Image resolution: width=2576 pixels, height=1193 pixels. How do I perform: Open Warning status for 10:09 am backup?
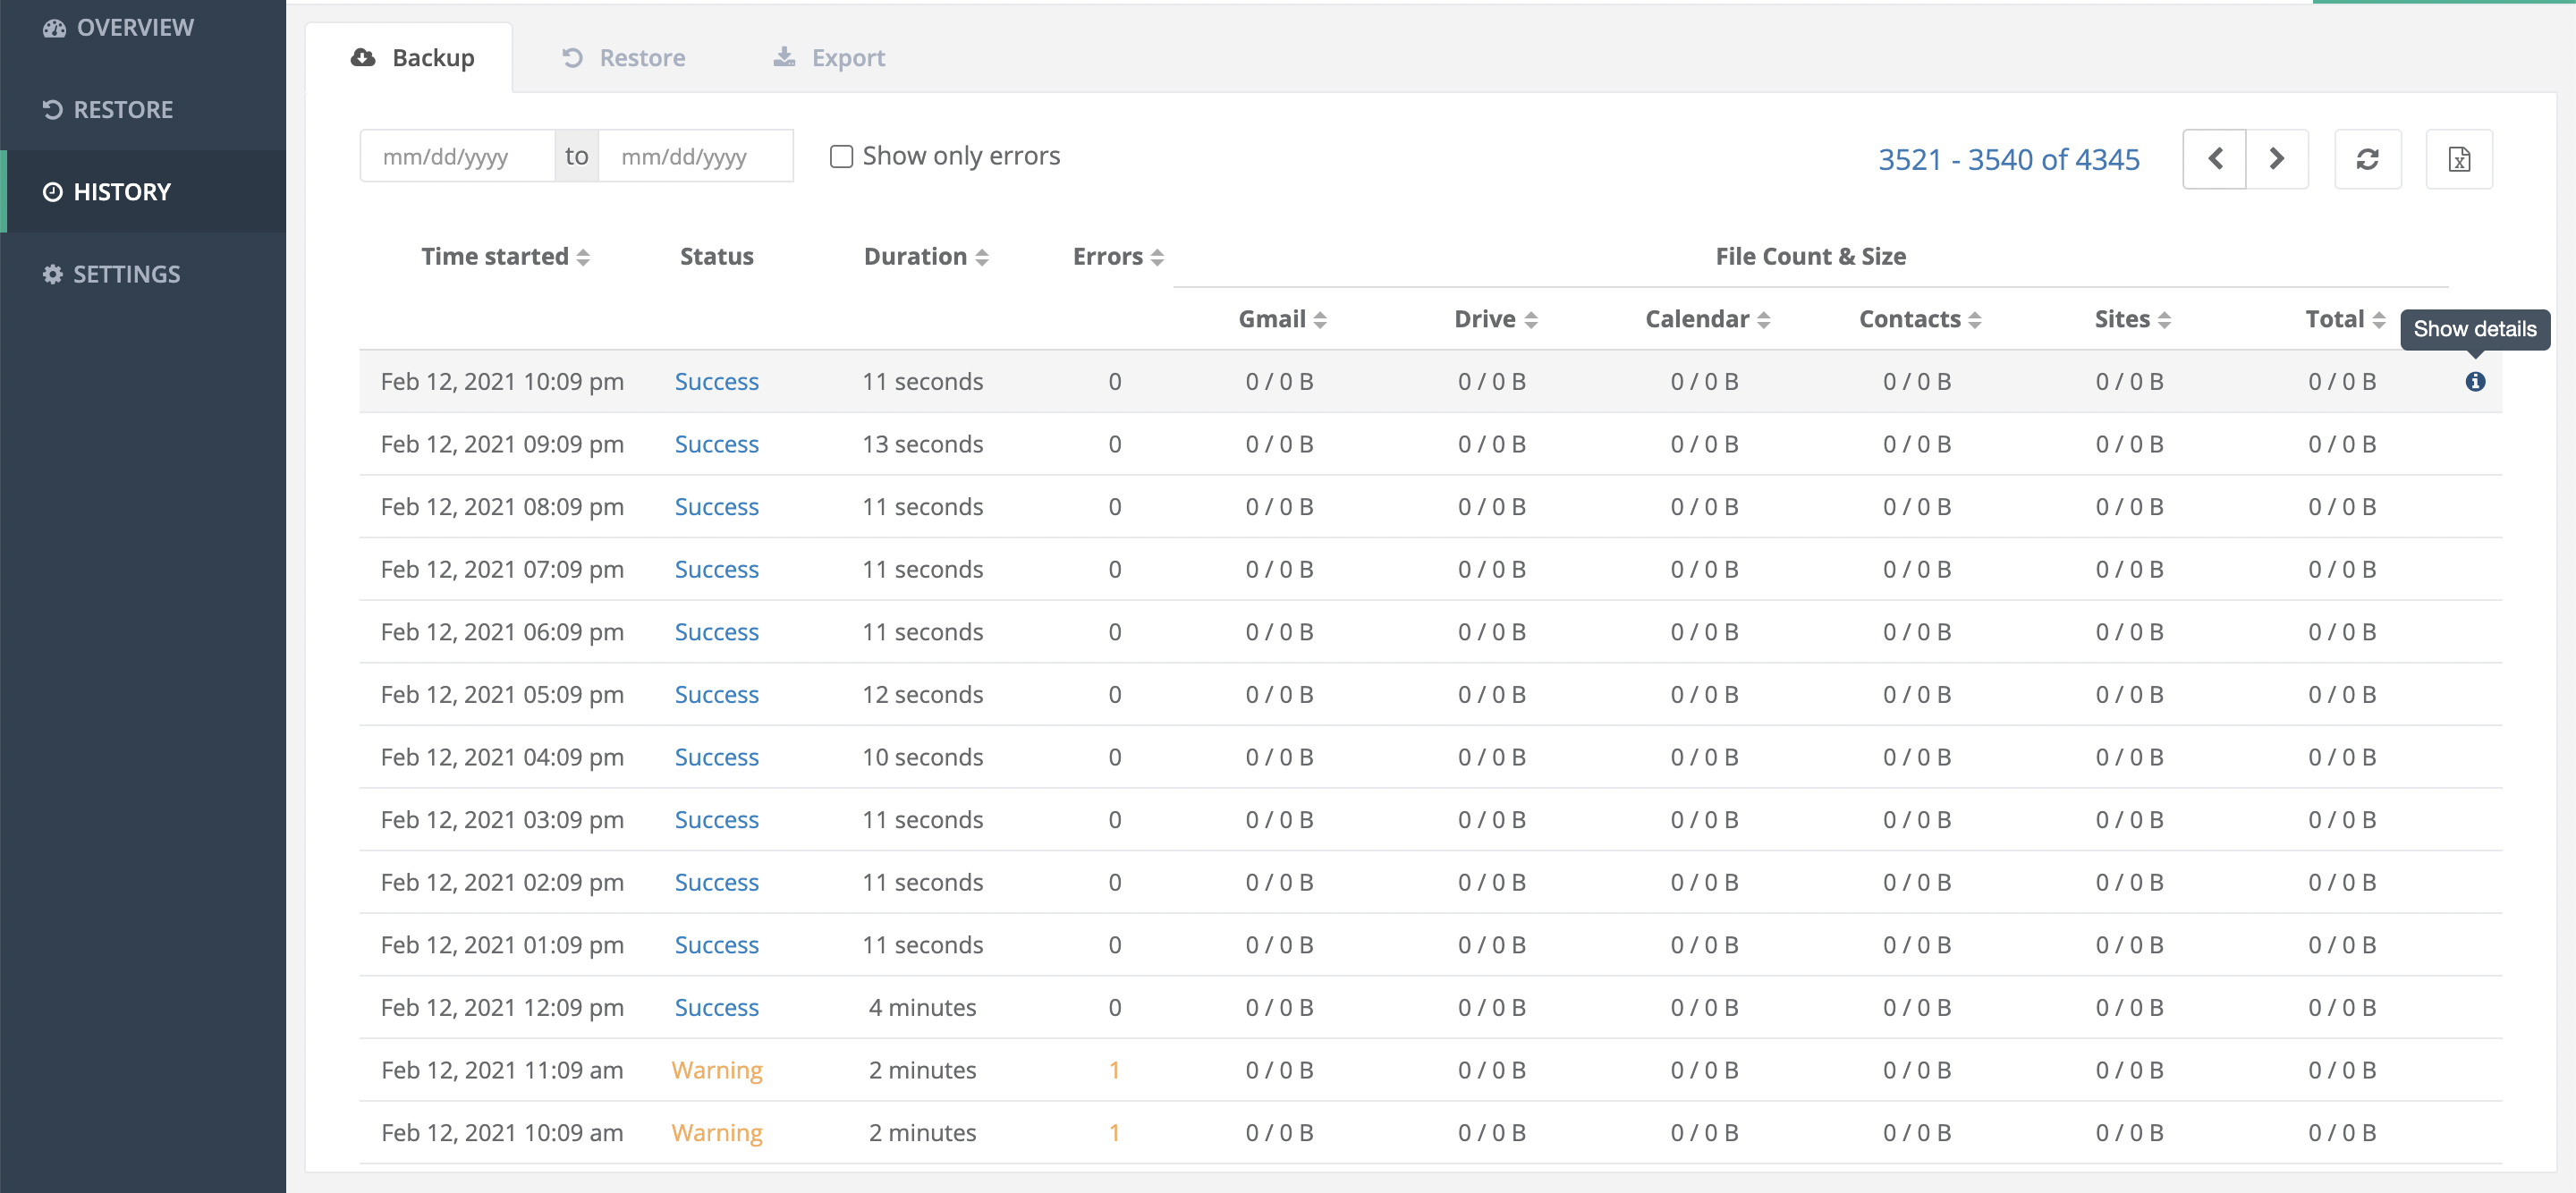coord(716,1132)
